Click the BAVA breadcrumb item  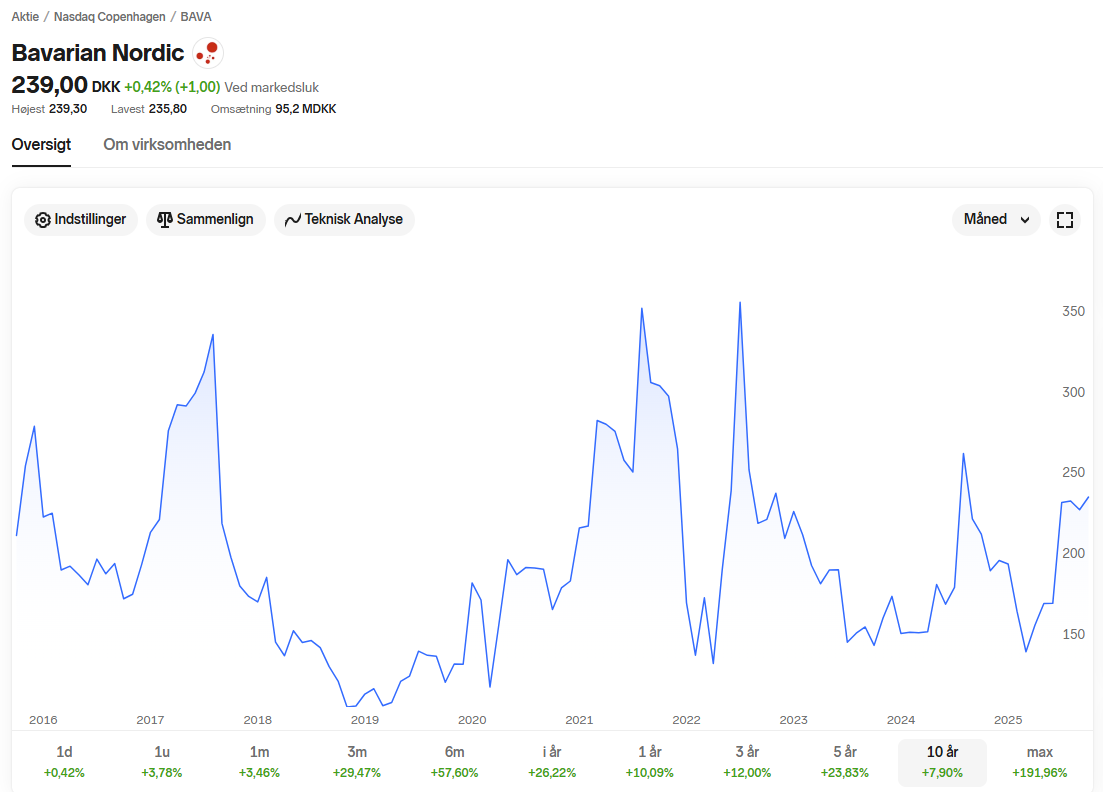coord(196,17)
